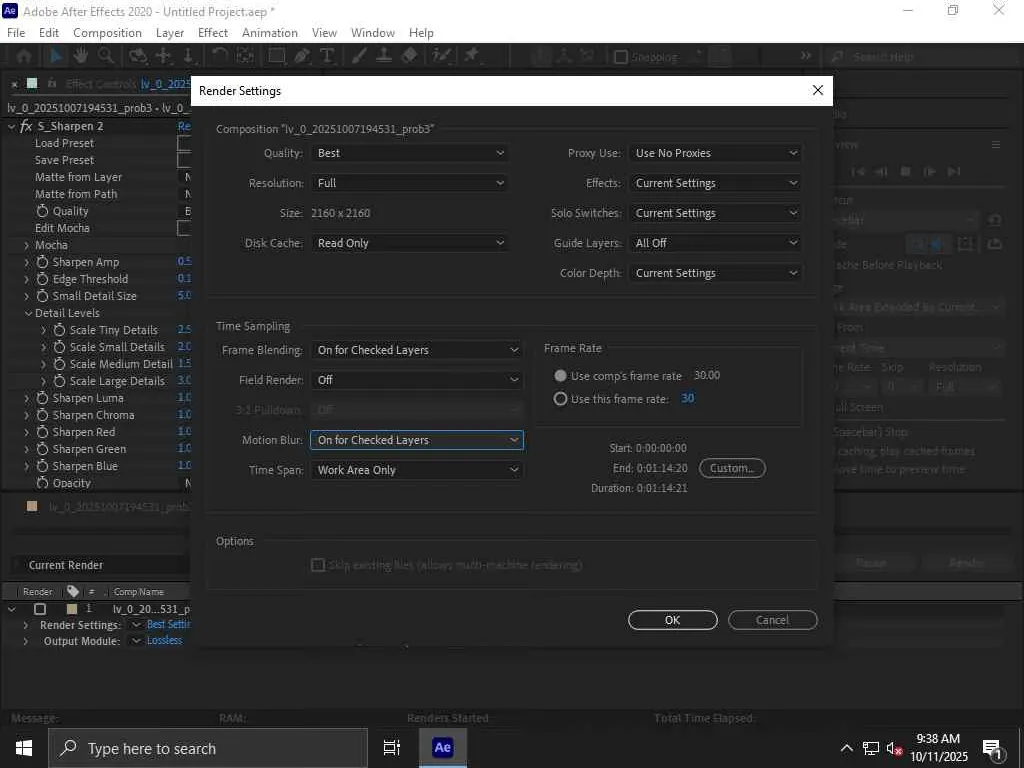1024x768 pixels.
Task: Collapse the Detail Levels group
Action: click(x=28, y=313)
